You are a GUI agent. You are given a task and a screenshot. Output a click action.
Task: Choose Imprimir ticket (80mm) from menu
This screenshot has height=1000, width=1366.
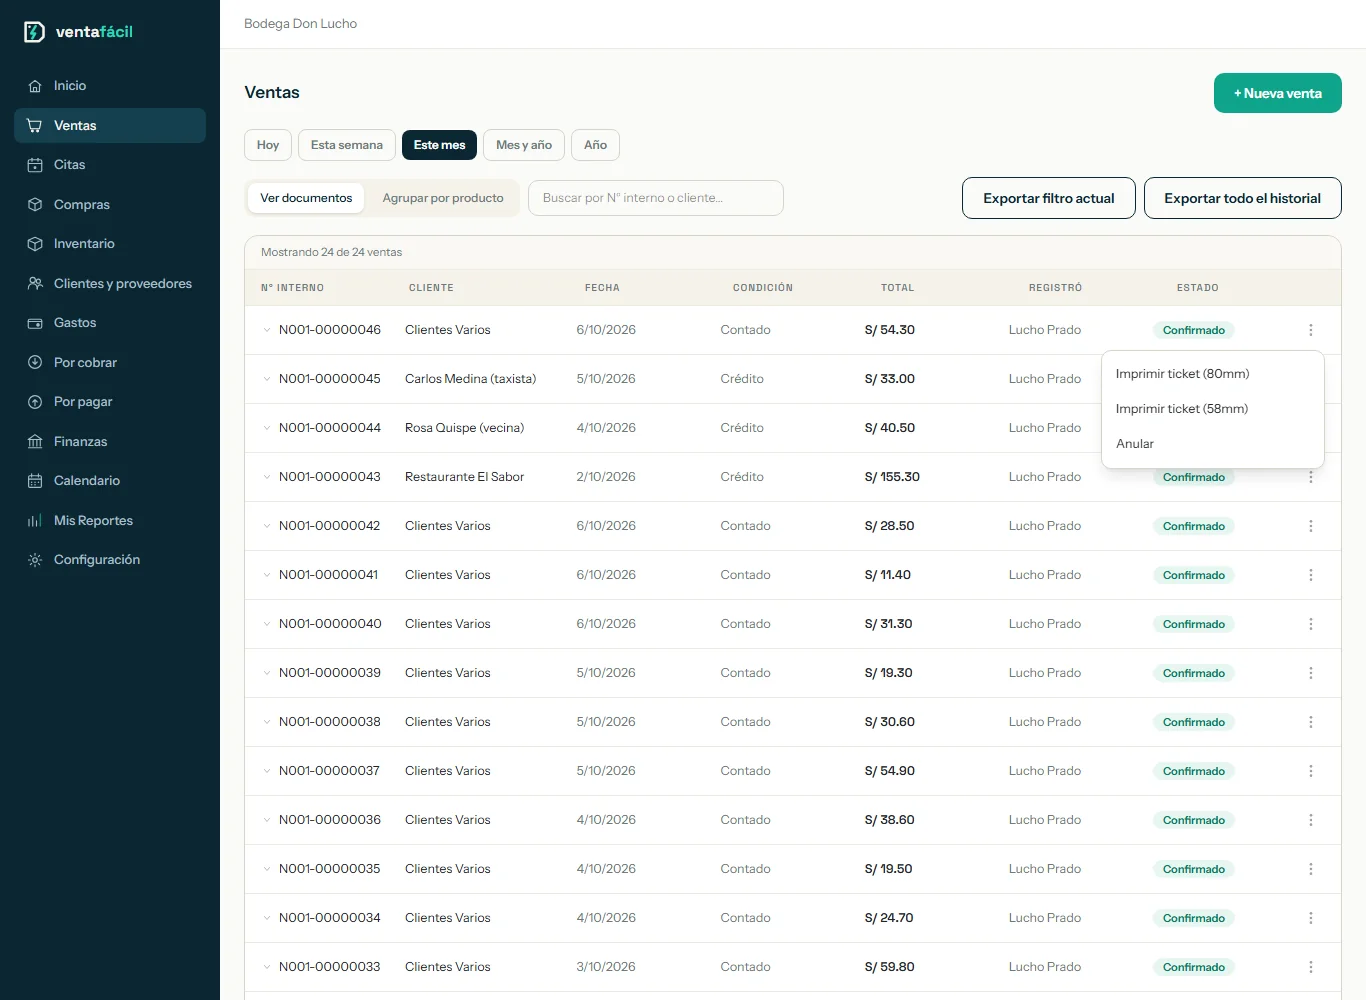pos(1213,374)
